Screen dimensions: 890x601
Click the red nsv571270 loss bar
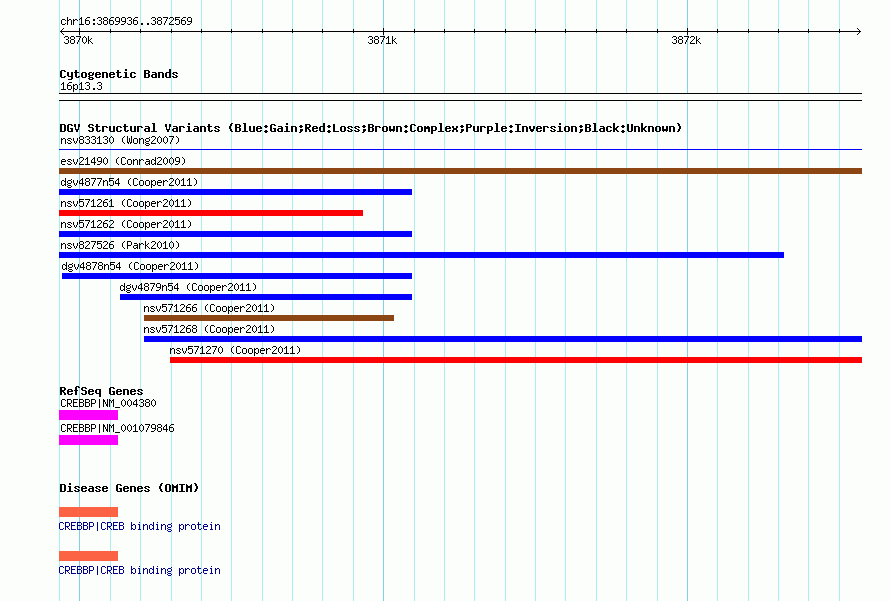516,360
